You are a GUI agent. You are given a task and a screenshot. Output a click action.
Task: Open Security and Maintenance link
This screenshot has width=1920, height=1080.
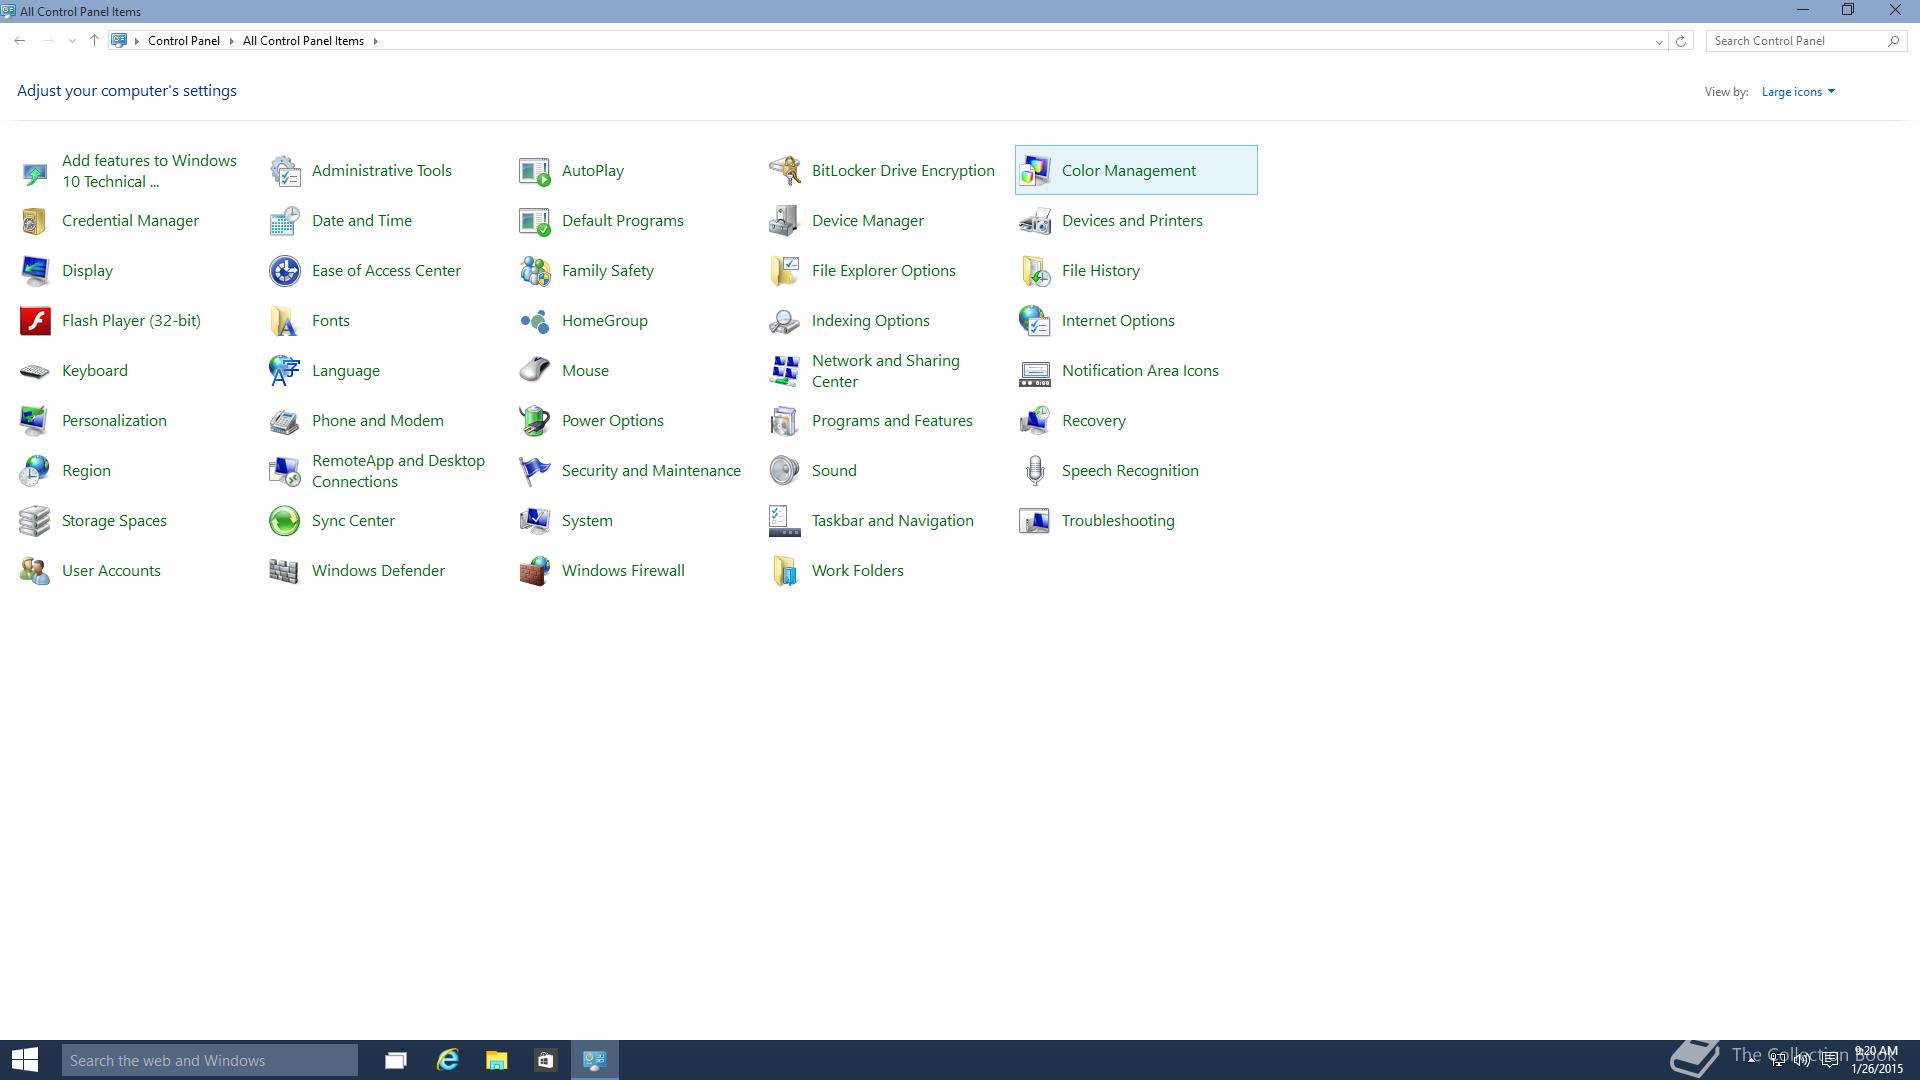click(651, 471)
